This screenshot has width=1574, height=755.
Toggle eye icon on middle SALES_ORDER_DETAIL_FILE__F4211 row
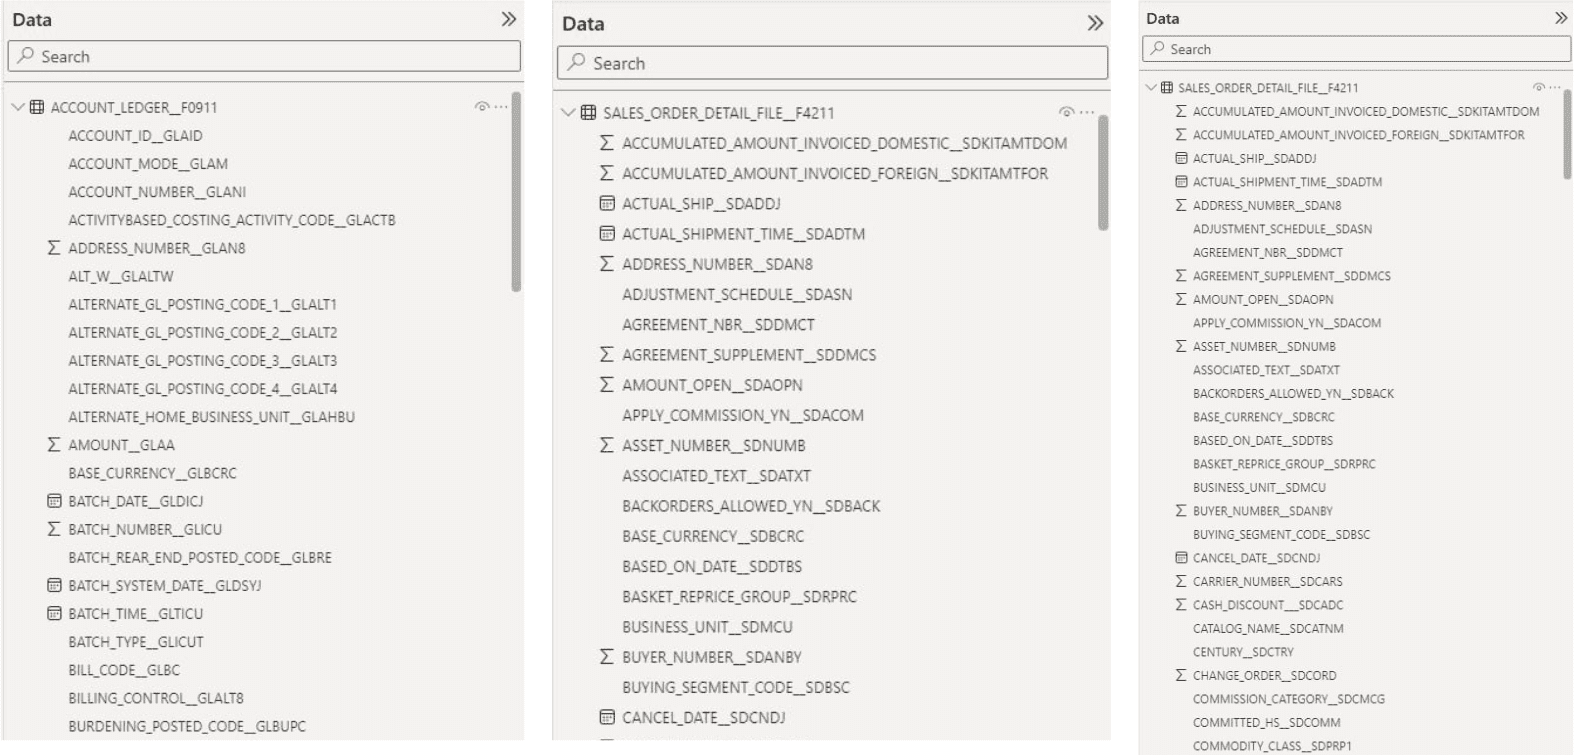click(1066, 113)
